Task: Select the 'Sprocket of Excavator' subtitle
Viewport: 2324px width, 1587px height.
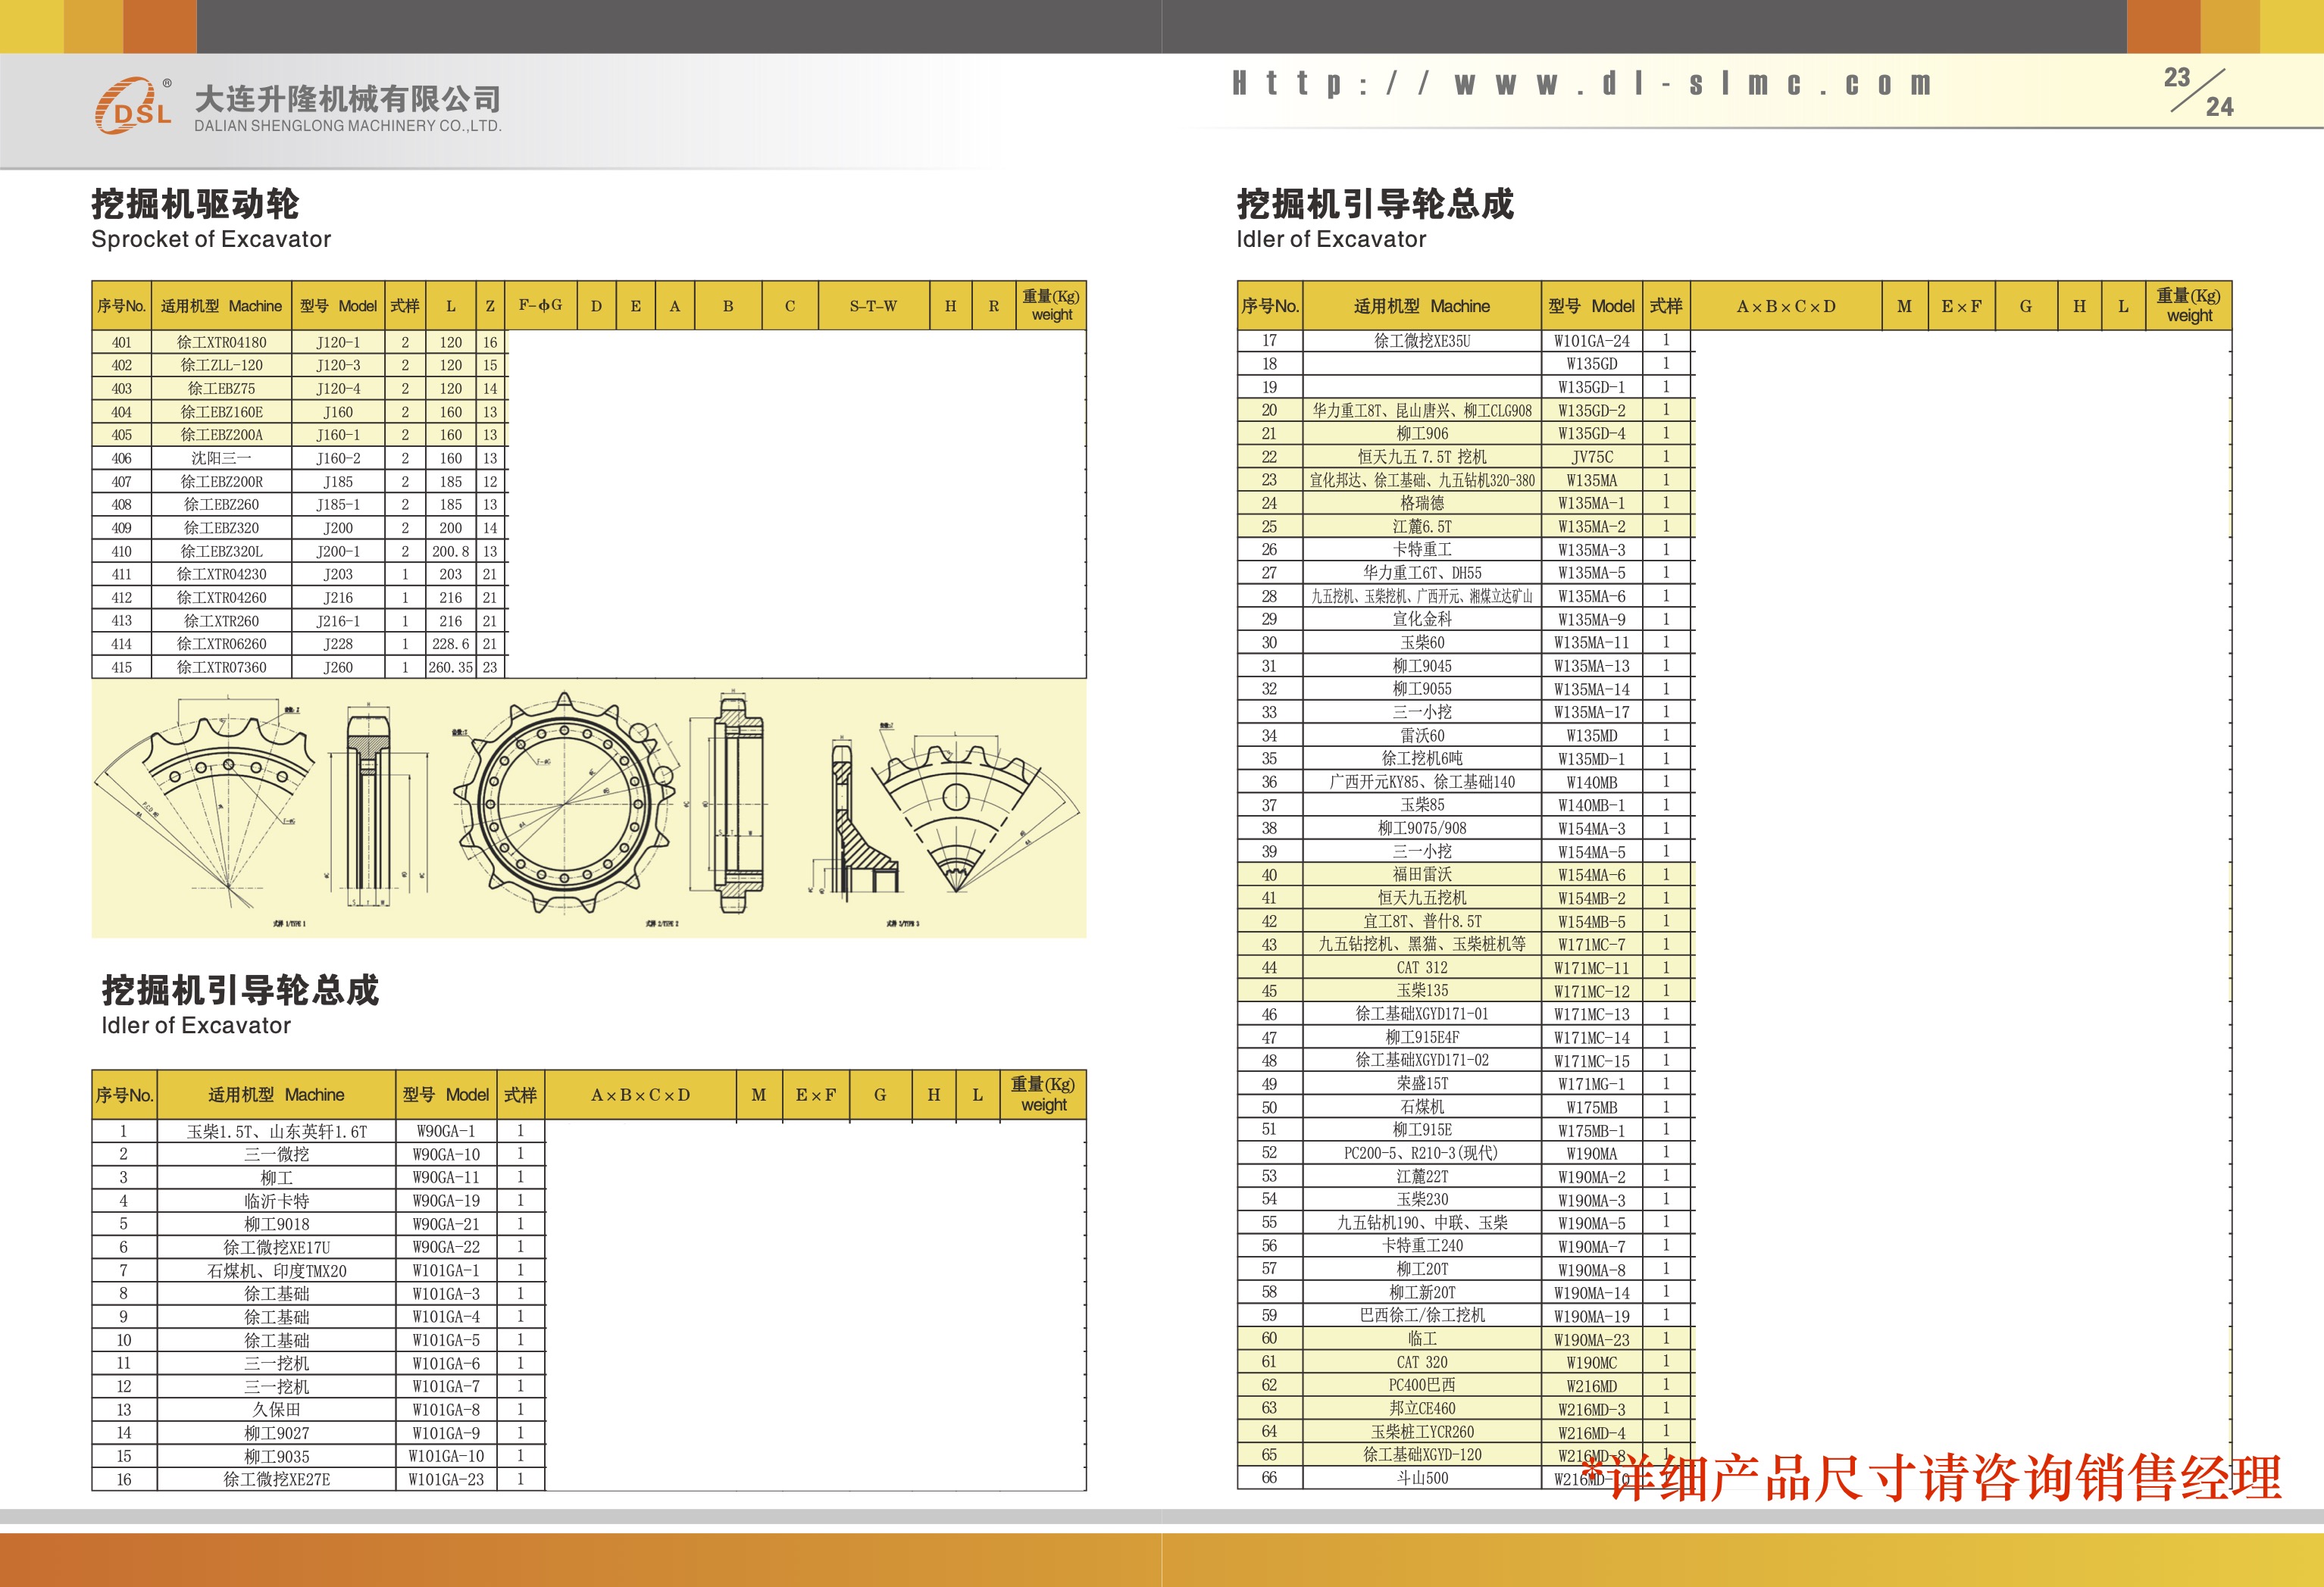Action: [211, 239]
